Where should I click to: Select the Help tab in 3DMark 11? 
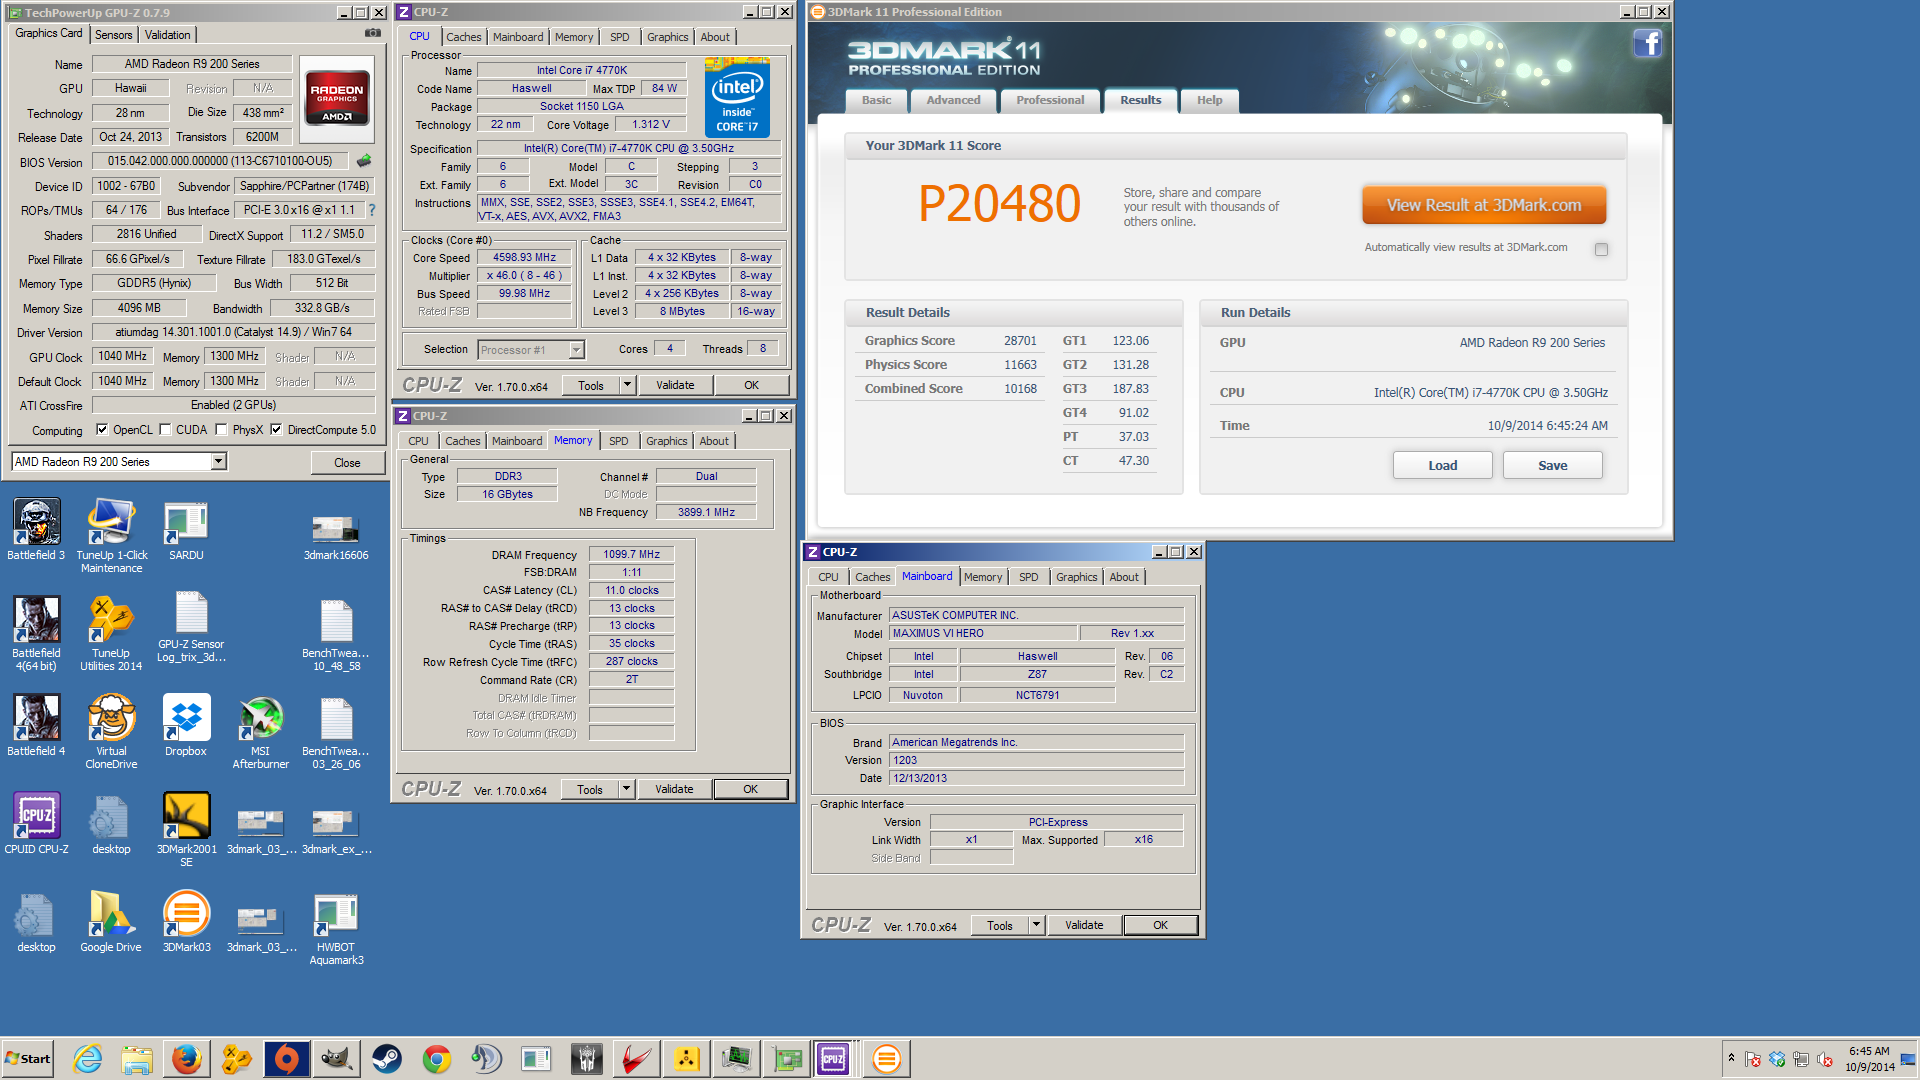(1209, 100)
